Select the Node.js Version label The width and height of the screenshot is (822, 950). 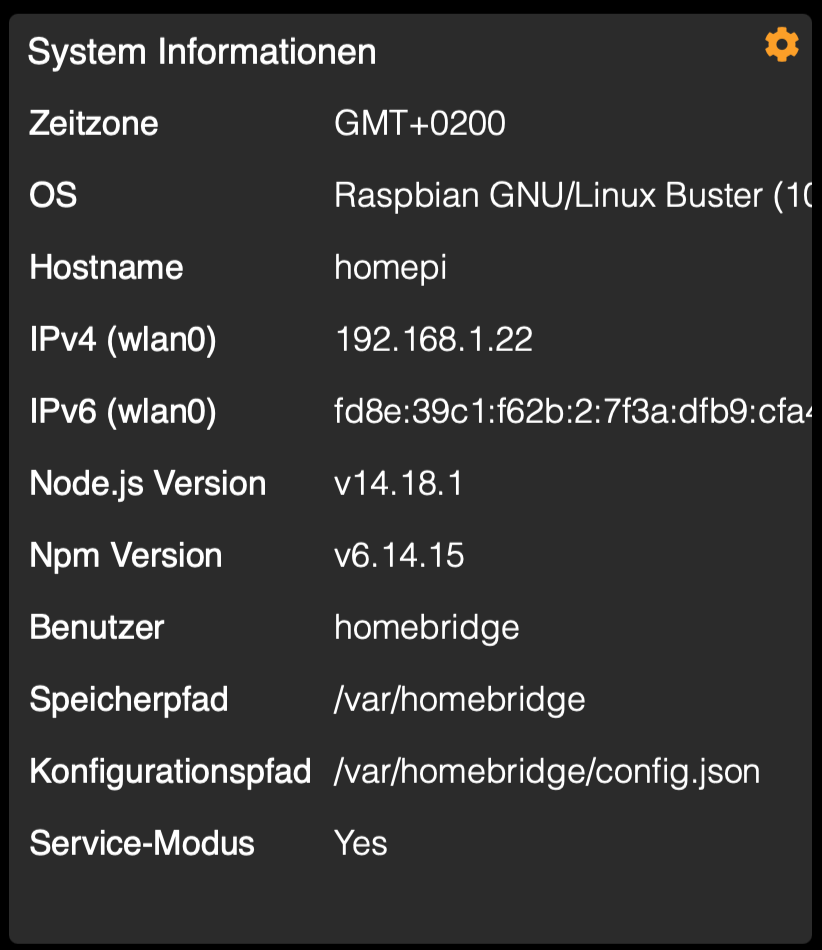148,484
